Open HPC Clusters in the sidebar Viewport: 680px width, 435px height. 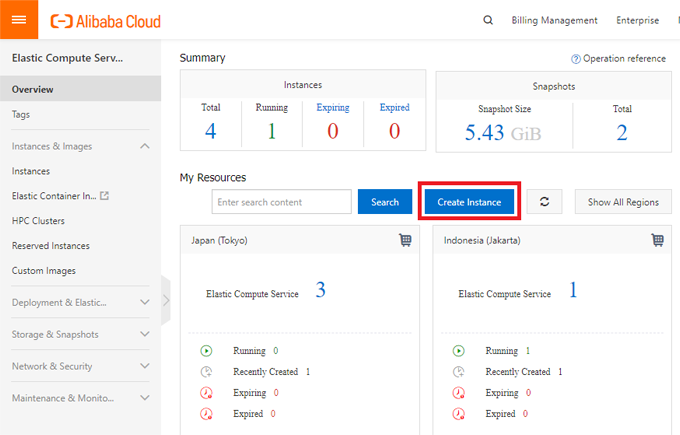[x=38, y=221]
